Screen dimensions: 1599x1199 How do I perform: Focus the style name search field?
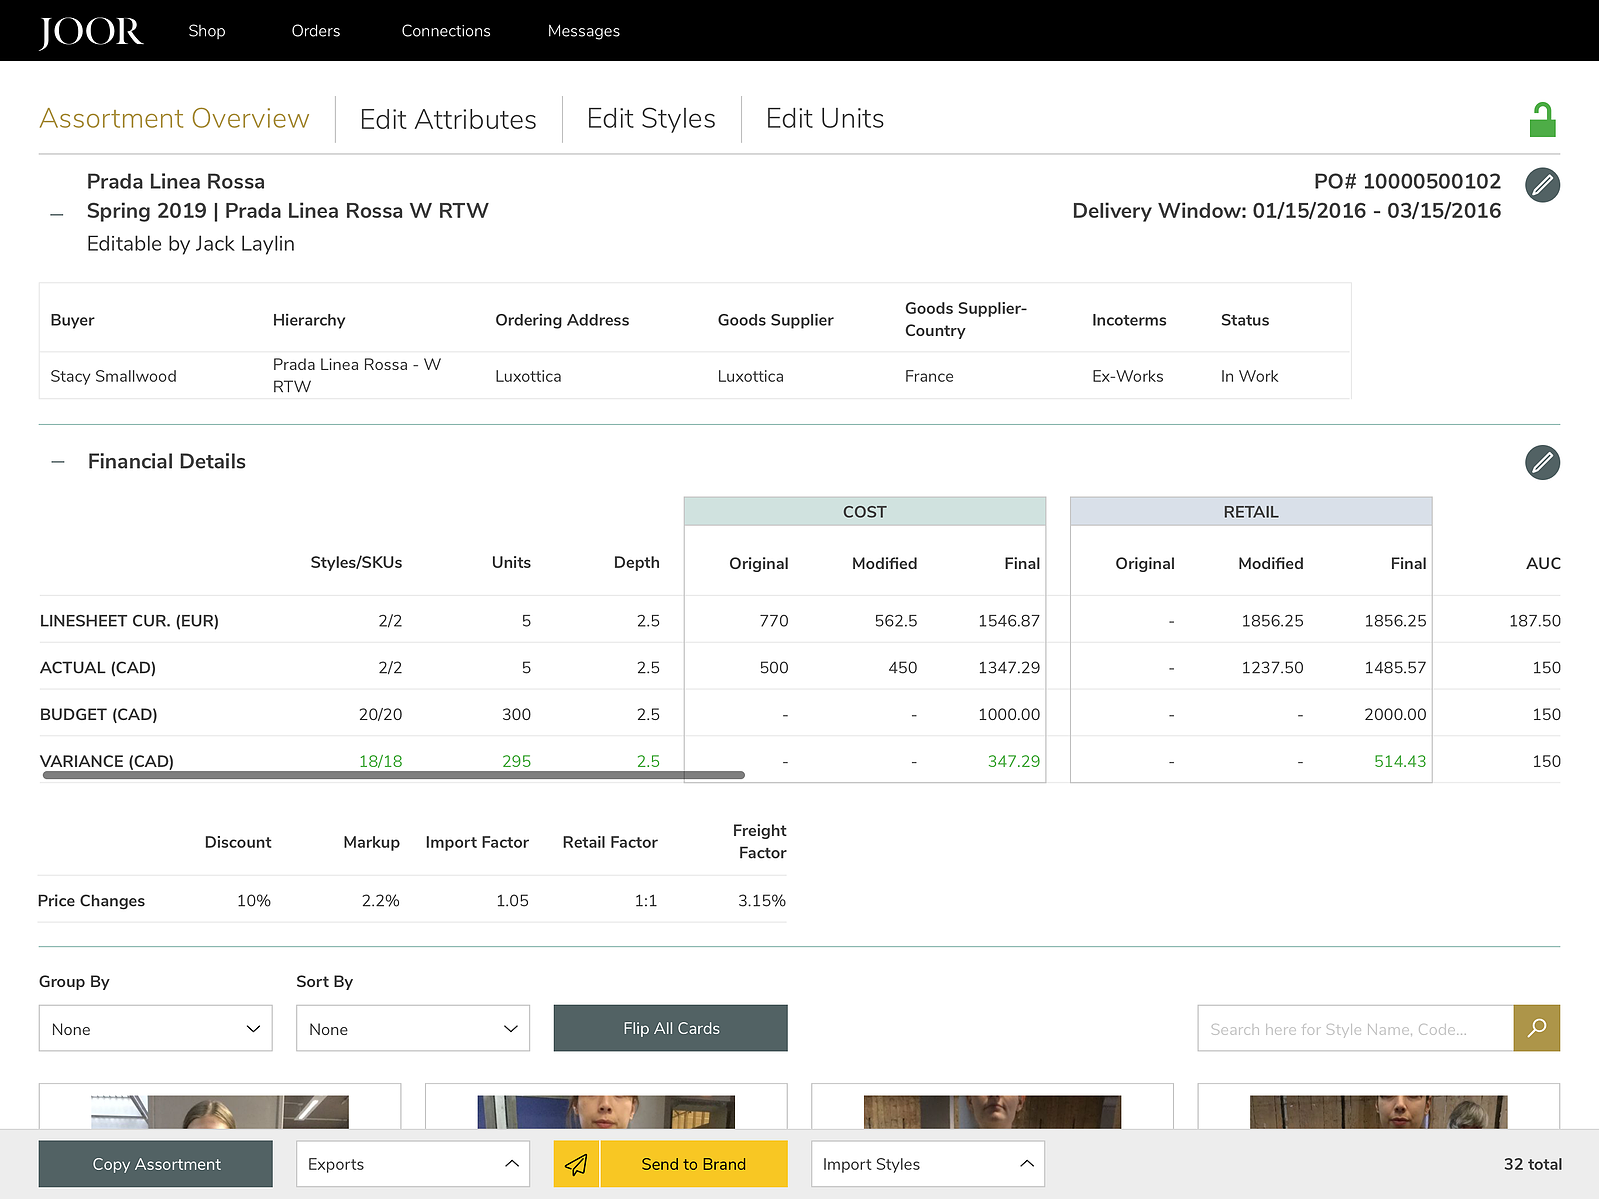pyautogui.click(x=1355, y=1028)
